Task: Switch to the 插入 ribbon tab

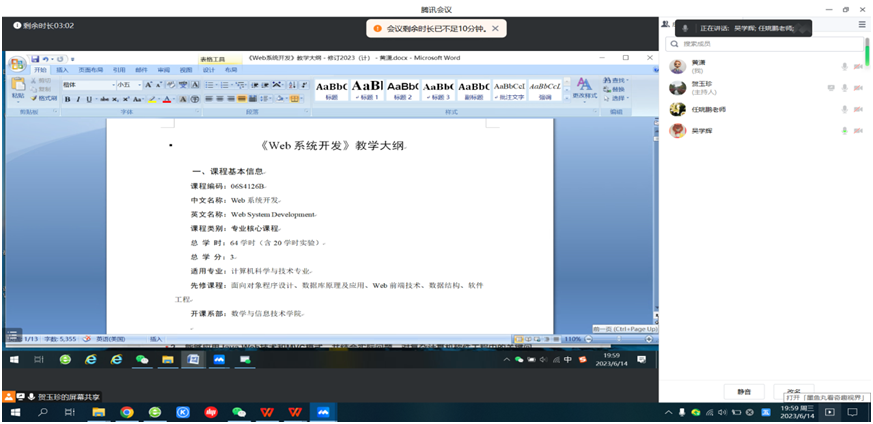Action: [62, 70]
